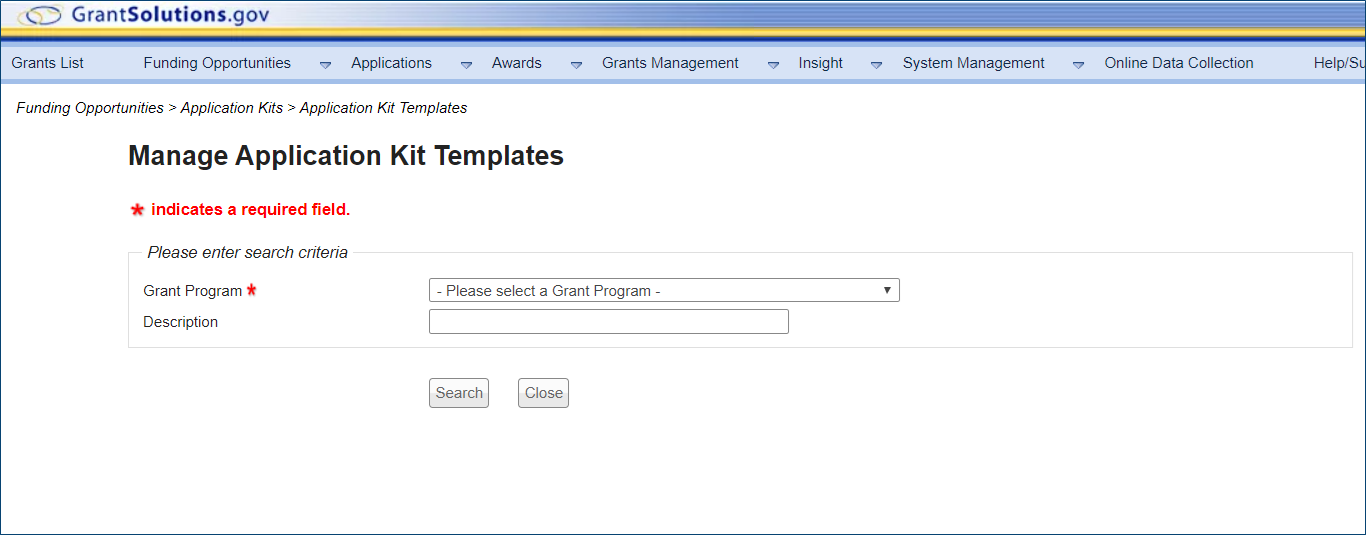The height and width of the screenshot is (535, 1366).
Task: Click the dropdown arrow beside Awards
Action: pos(576,65)
